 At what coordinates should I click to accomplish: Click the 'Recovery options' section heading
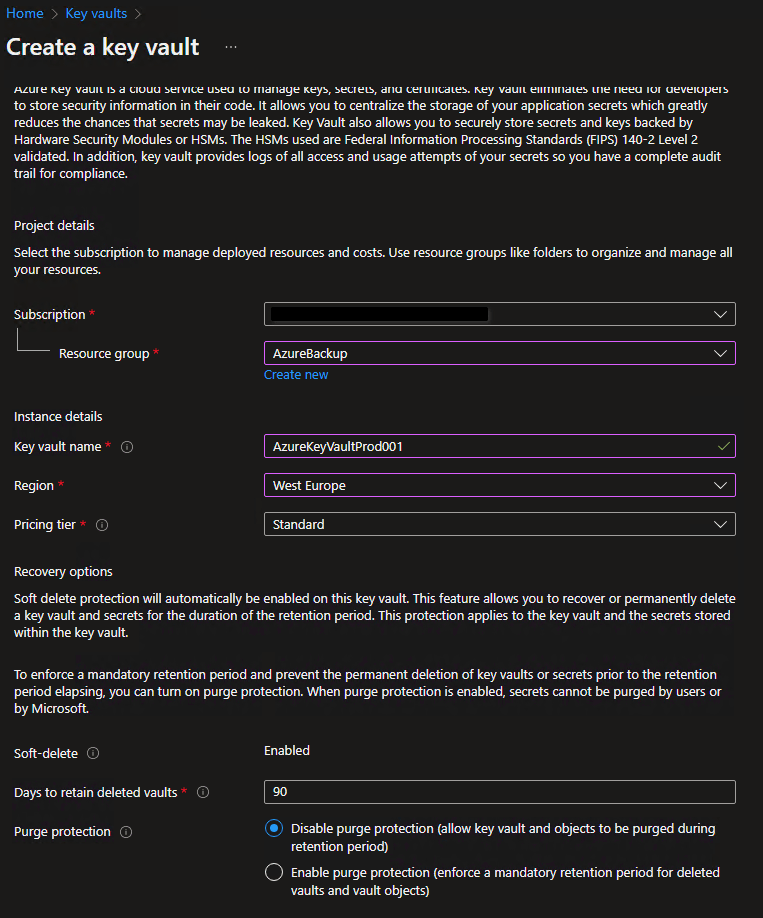click(63, 571)
